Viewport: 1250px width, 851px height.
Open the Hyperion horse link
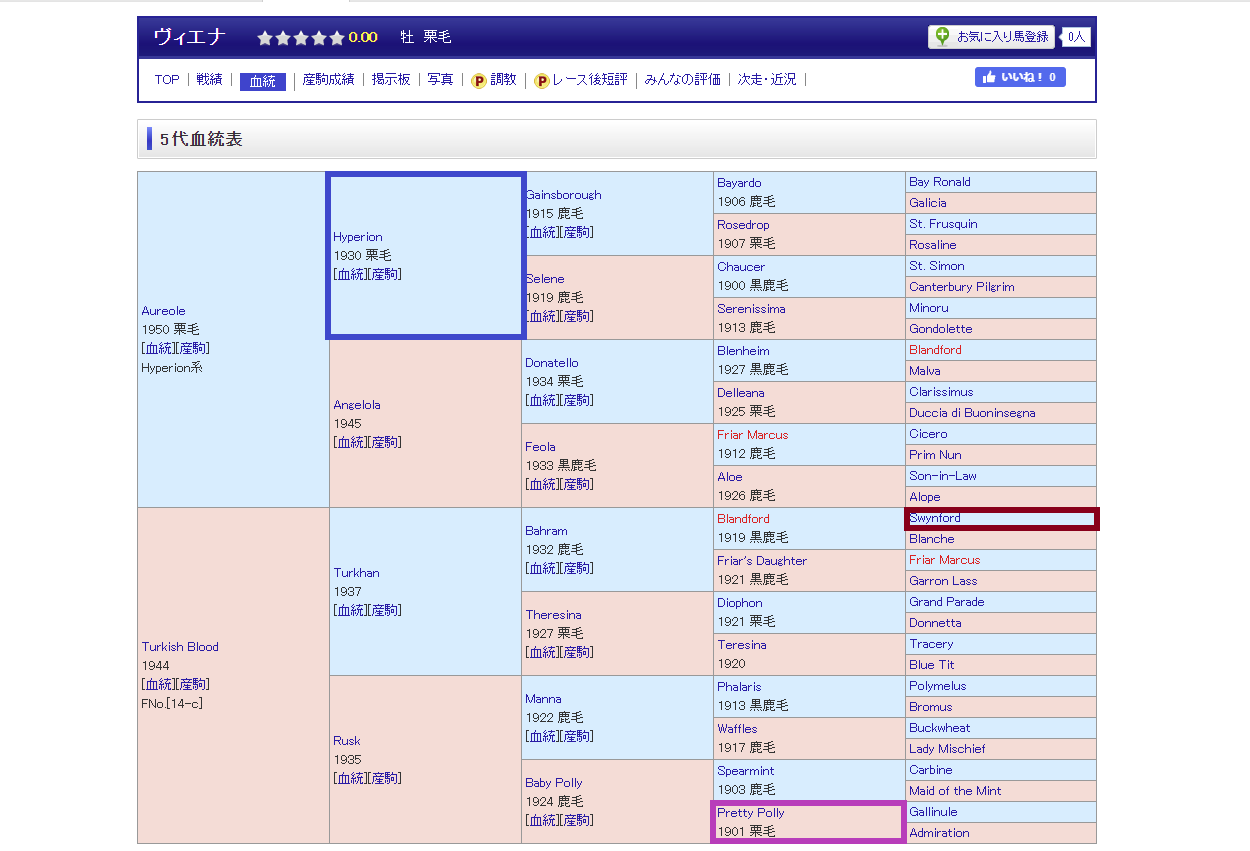pos(358,237)
